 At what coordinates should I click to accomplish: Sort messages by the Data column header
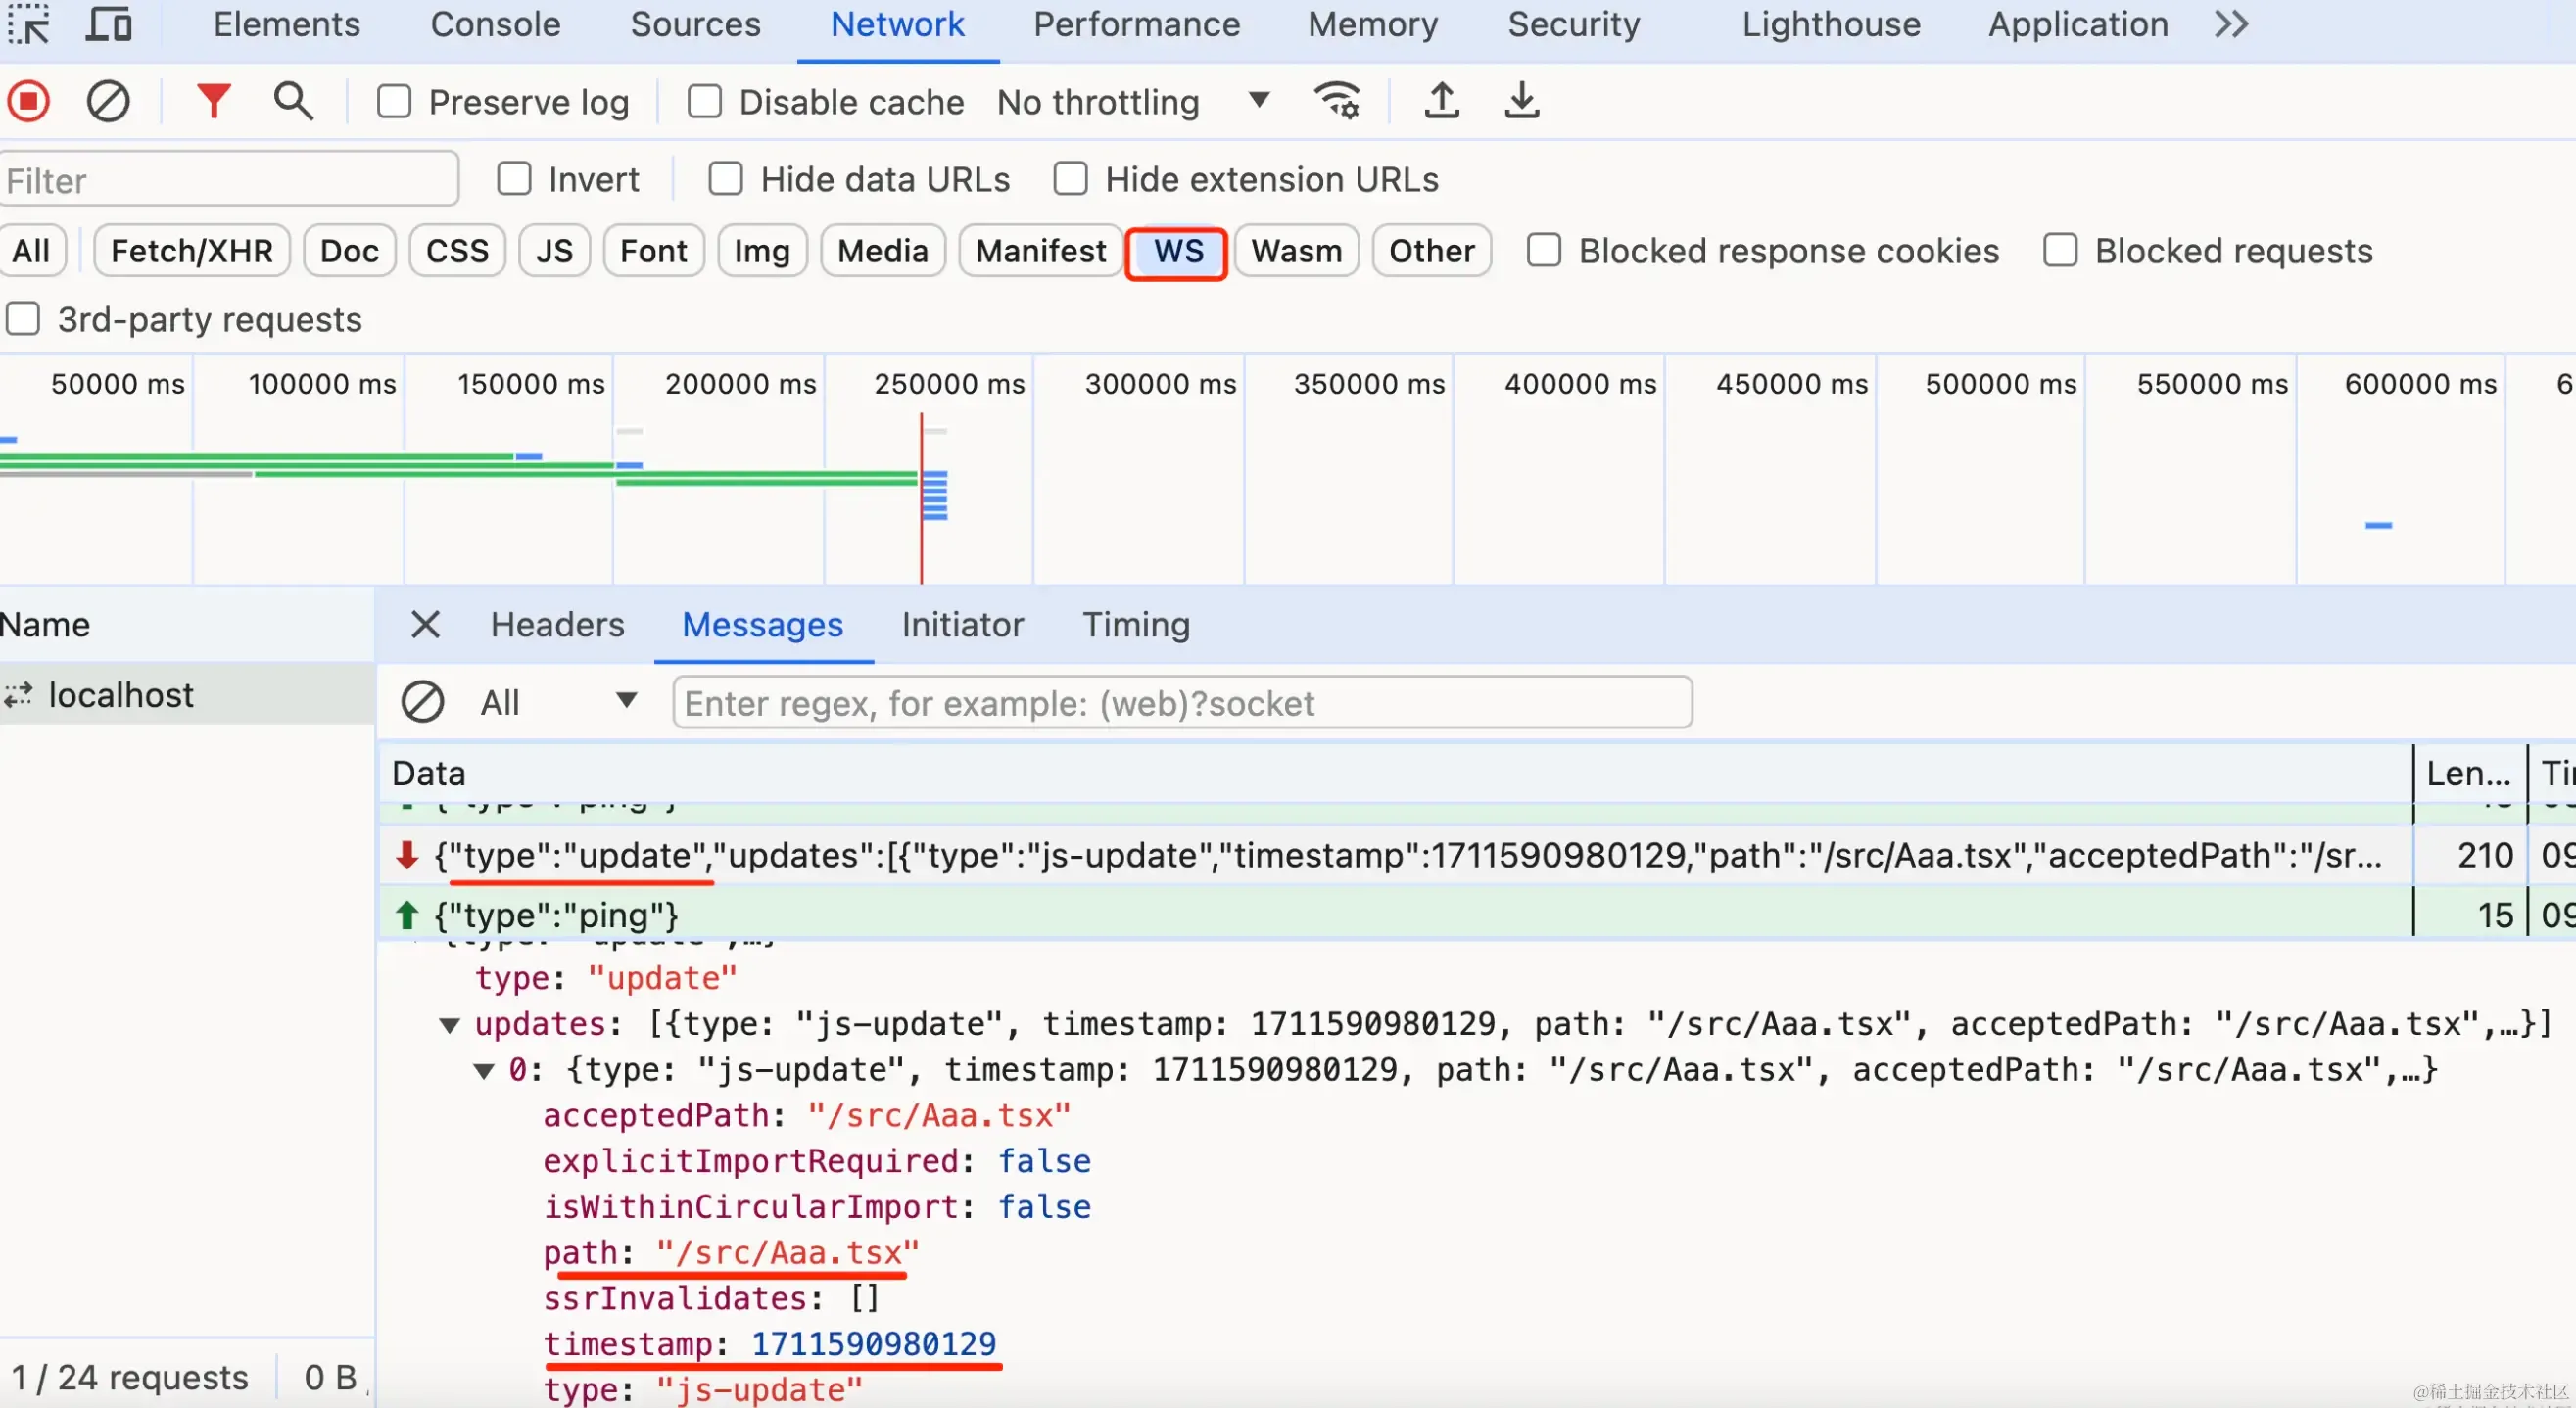point(1395,773)
